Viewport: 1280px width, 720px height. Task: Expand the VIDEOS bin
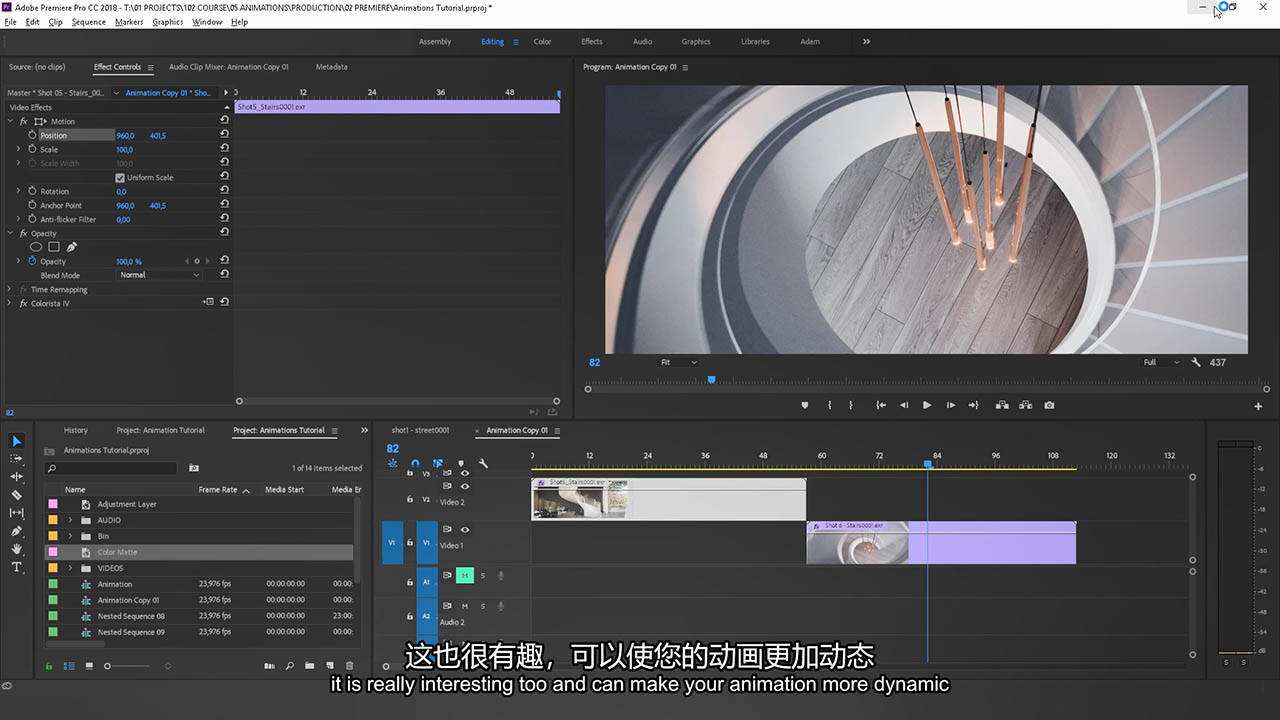point(70,568)
